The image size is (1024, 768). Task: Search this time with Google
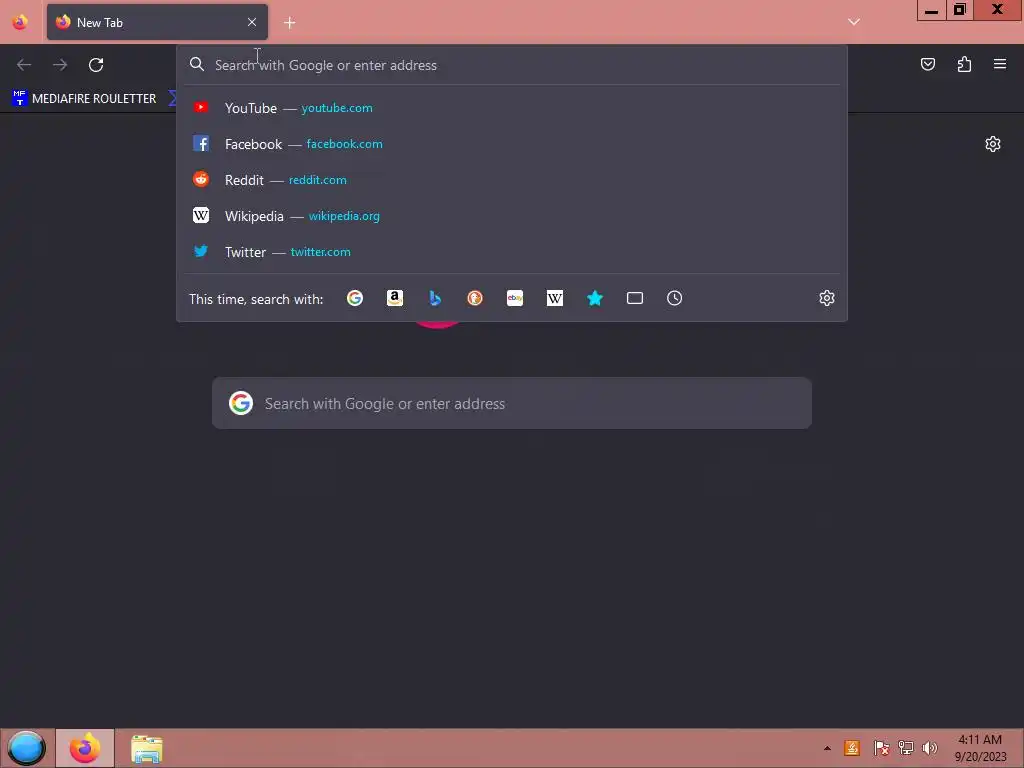coord(355,298)
